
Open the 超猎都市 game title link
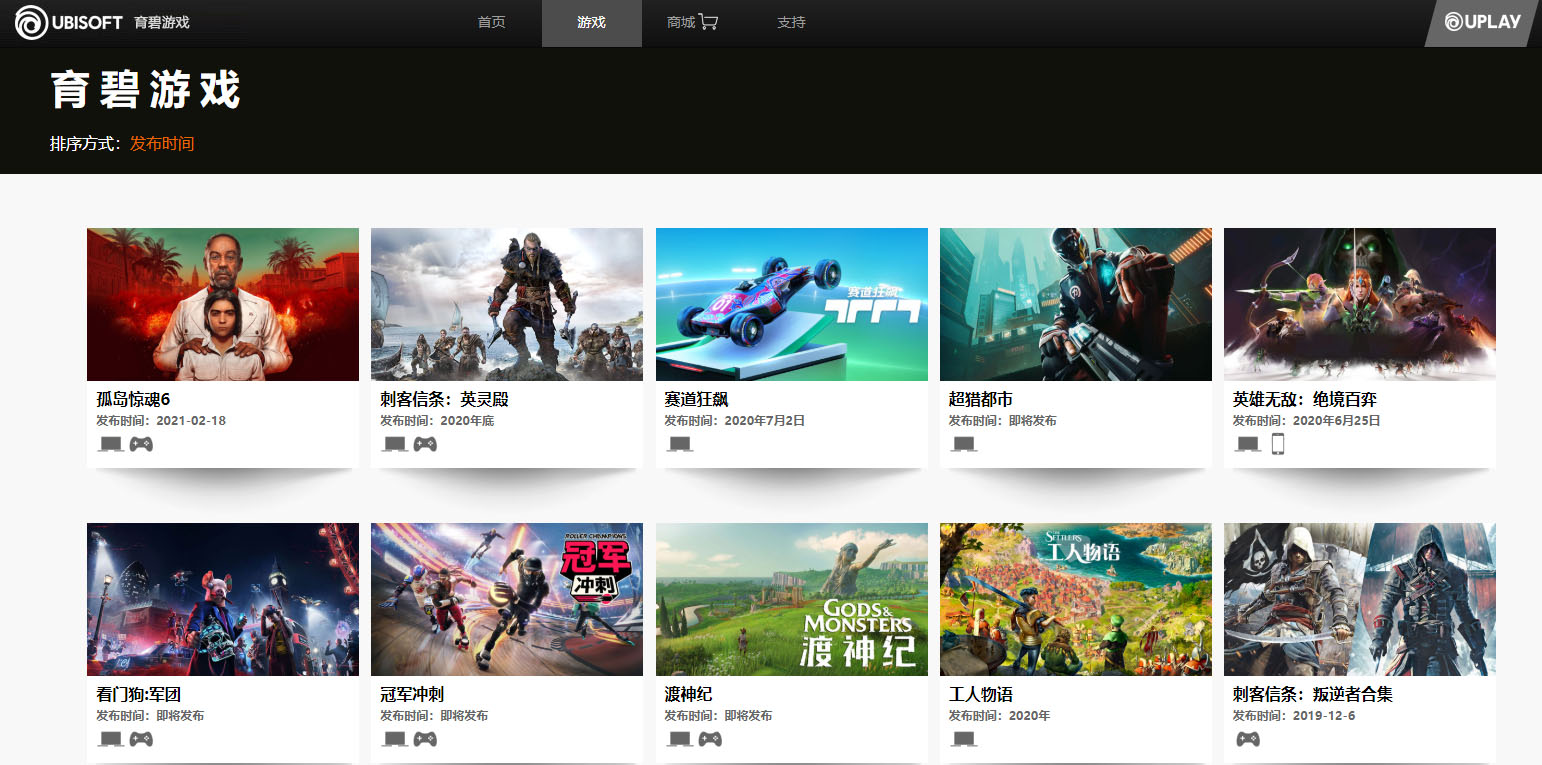pos(980,400)
